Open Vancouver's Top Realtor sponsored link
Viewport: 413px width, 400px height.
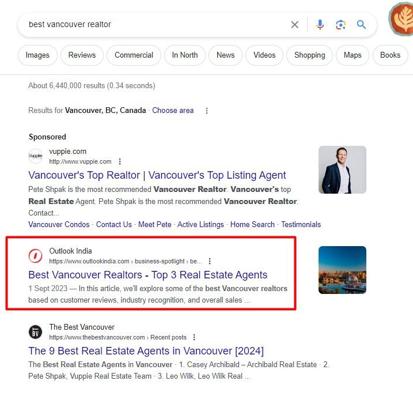(x=157, y=175)
